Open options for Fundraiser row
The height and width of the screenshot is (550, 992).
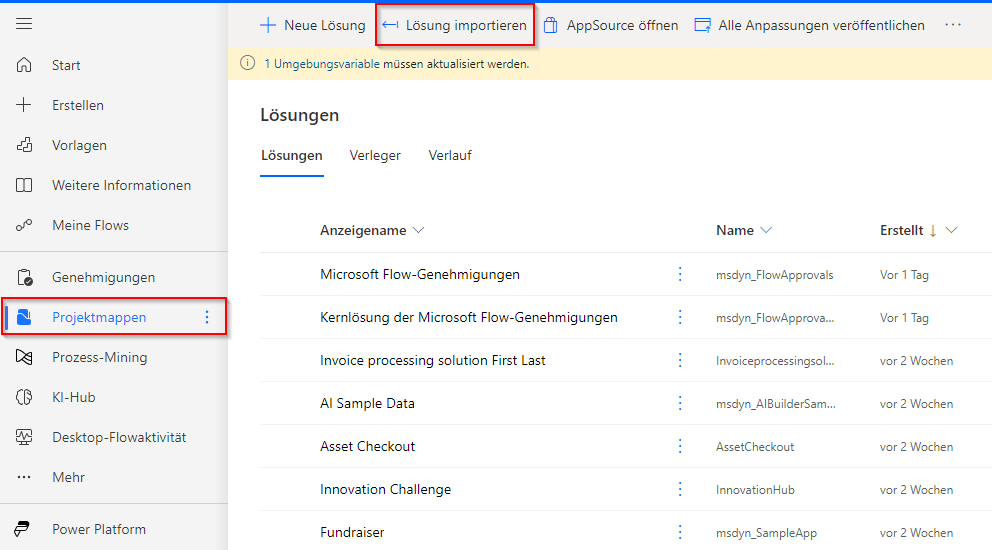(x=680, y=532)
